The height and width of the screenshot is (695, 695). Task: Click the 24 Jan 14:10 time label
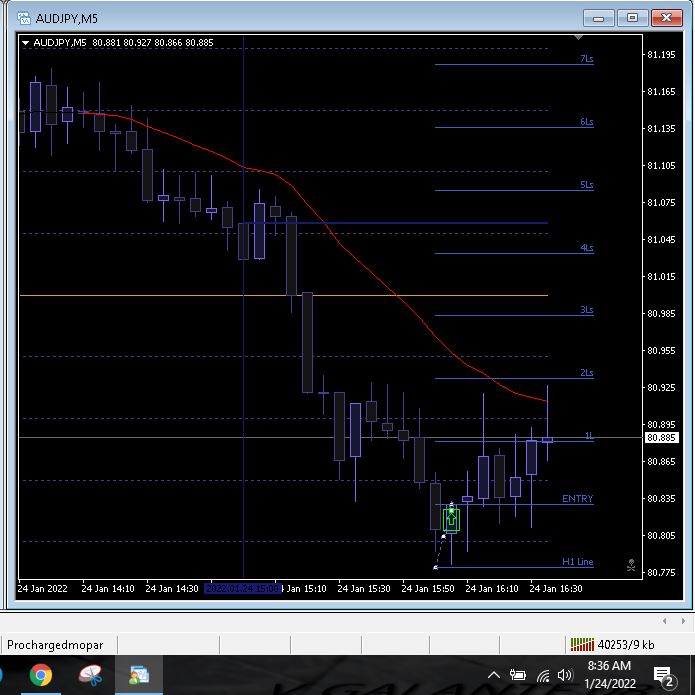pyautogui.click(x=108, y=589)
